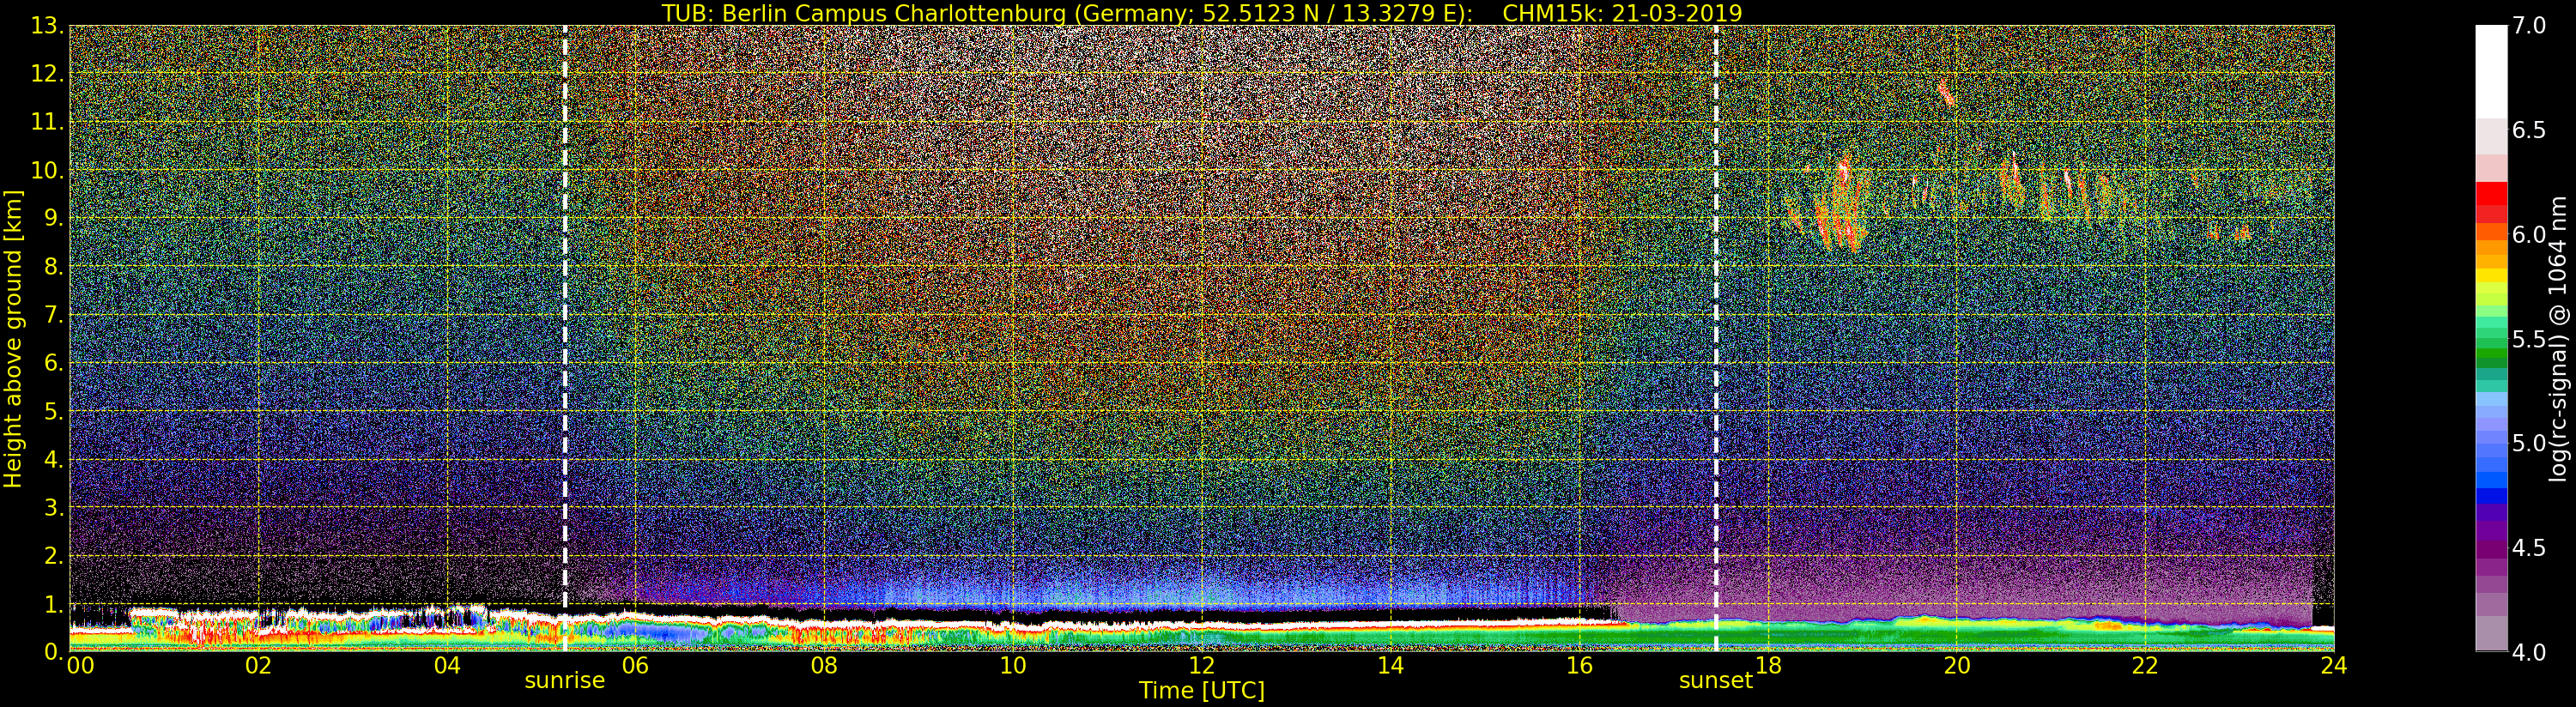Image resolution: width=2576 pixels, height=707 pixels.
Task: Click the x-axis tick label '22'
Action: tap(2145, 666)
